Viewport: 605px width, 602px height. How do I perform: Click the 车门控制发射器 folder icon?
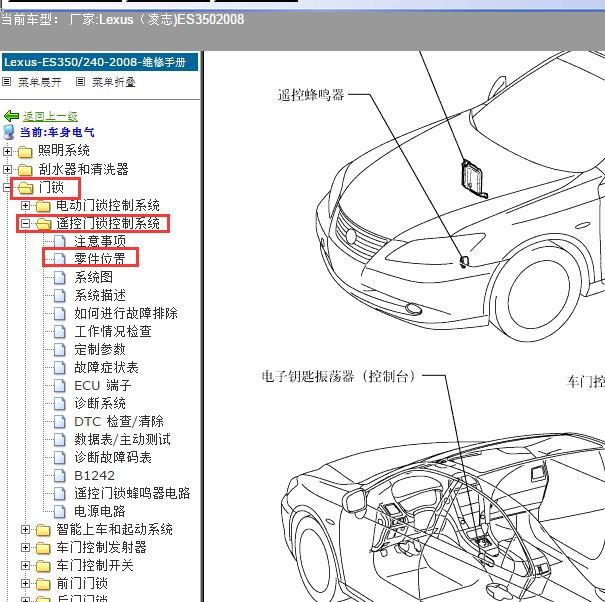pyautogui.click(x=43, y=548)
